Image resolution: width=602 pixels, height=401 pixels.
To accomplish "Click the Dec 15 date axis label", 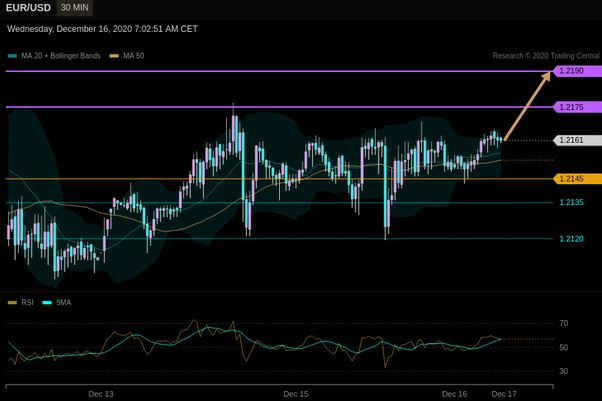I will [x=296, y=394].
